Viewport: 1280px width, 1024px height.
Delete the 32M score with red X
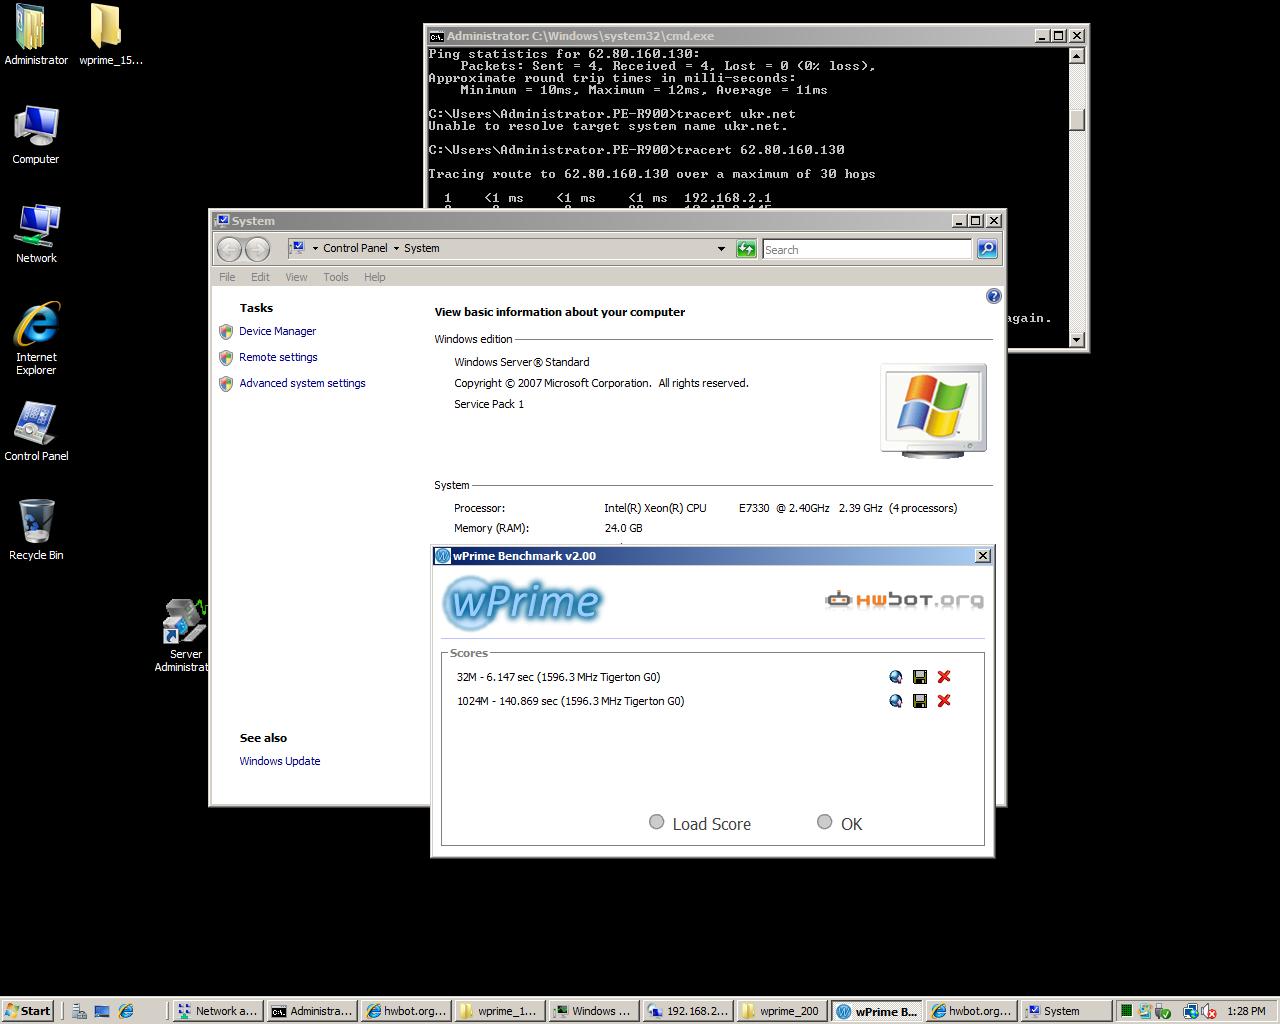coord(944,677)
